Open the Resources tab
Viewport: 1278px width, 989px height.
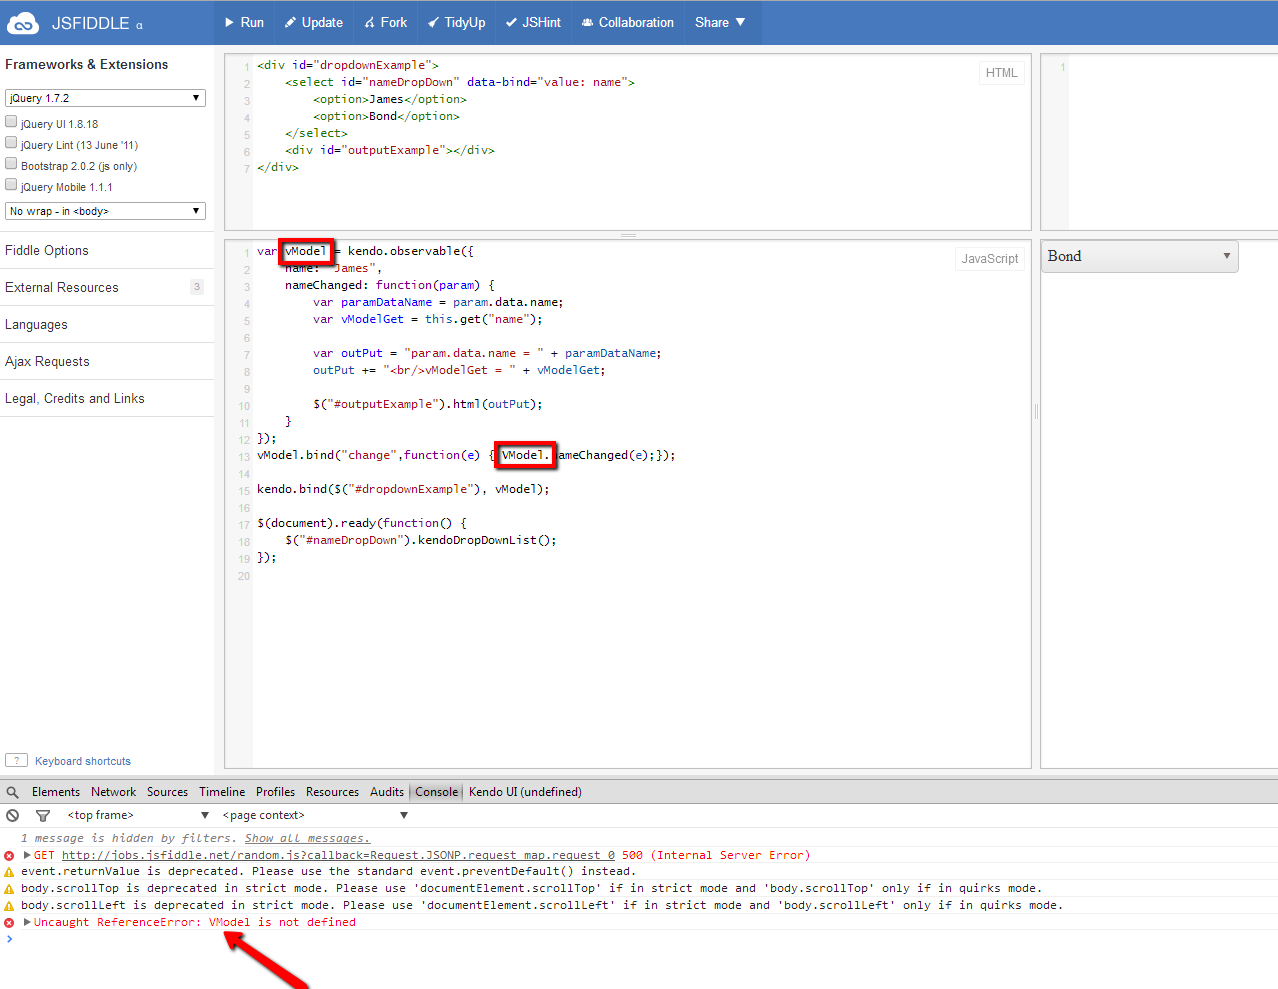332,792
